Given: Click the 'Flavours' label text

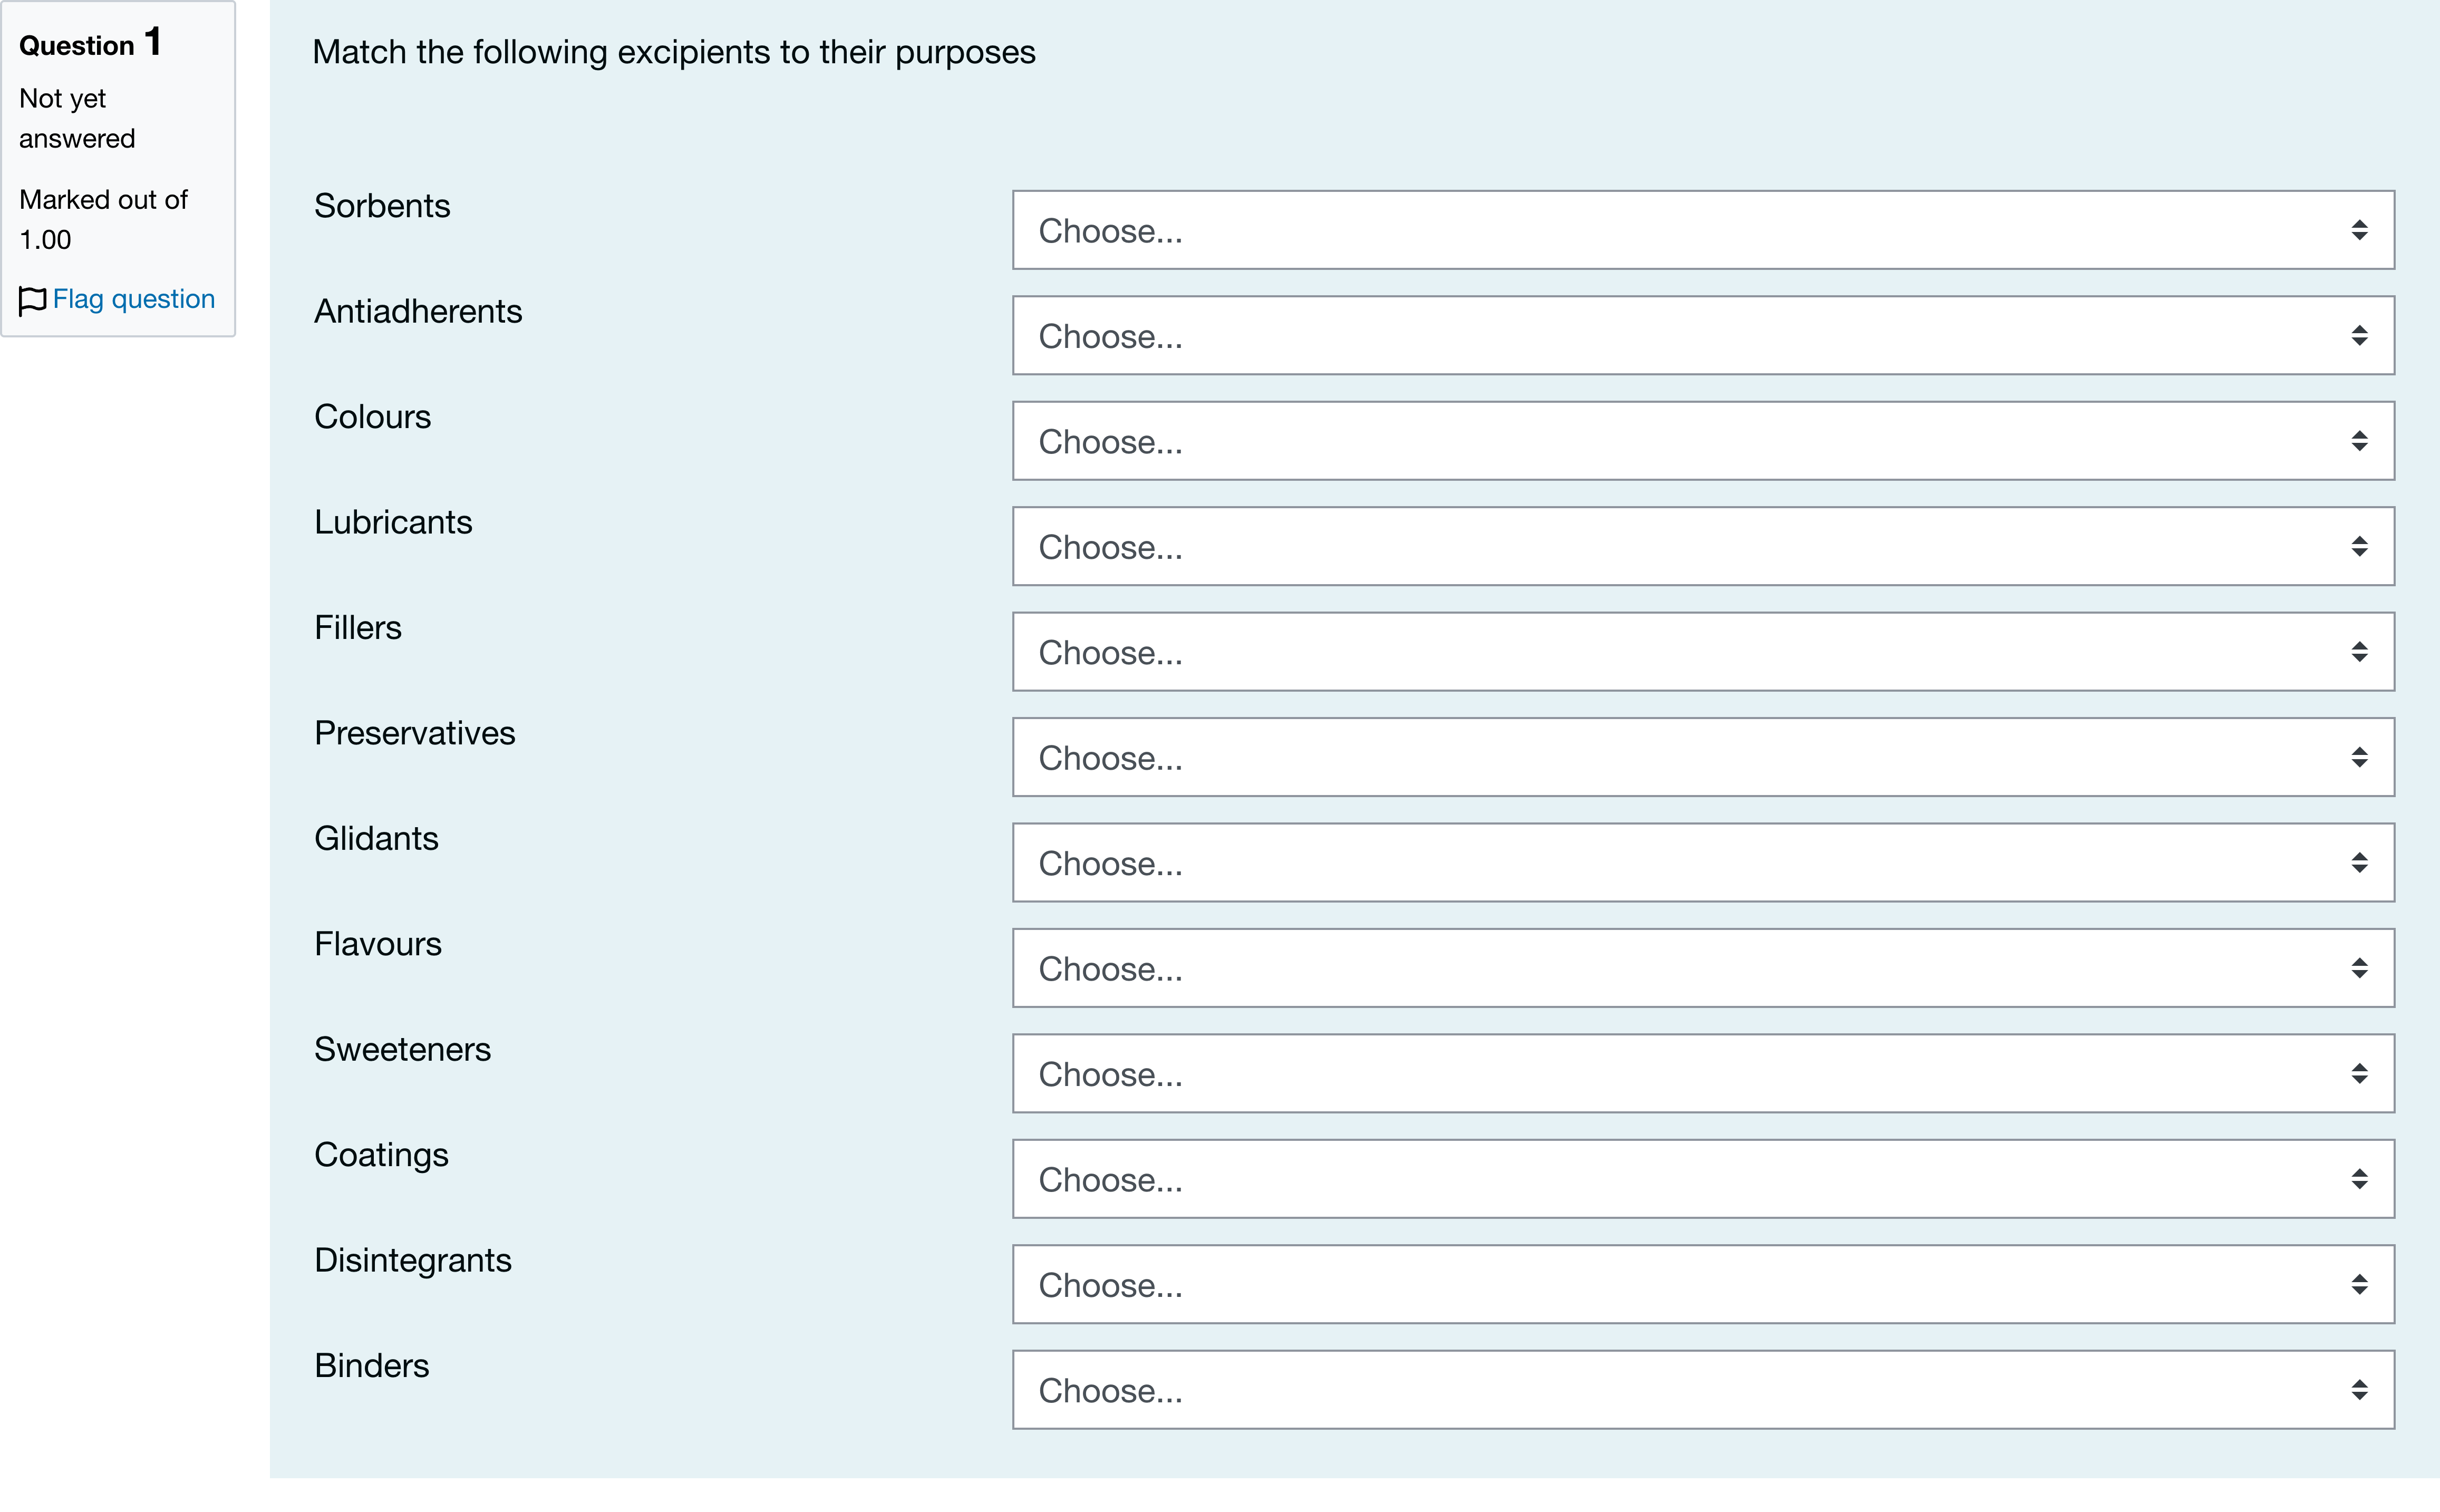Looking at the screenshot, I should tap(378, 944).
